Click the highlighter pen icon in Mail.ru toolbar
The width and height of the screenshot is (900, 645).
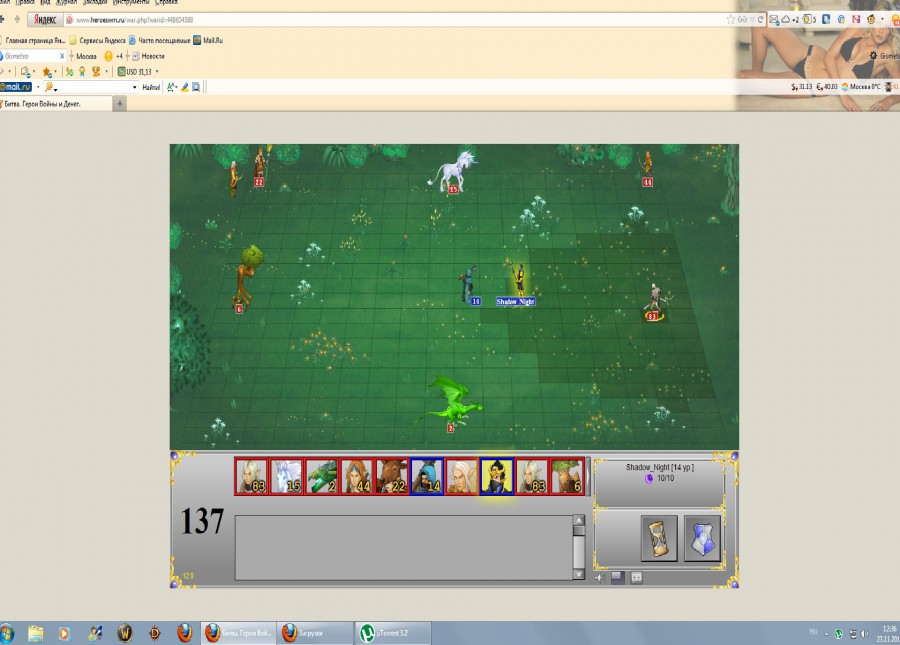pos(184,87)
